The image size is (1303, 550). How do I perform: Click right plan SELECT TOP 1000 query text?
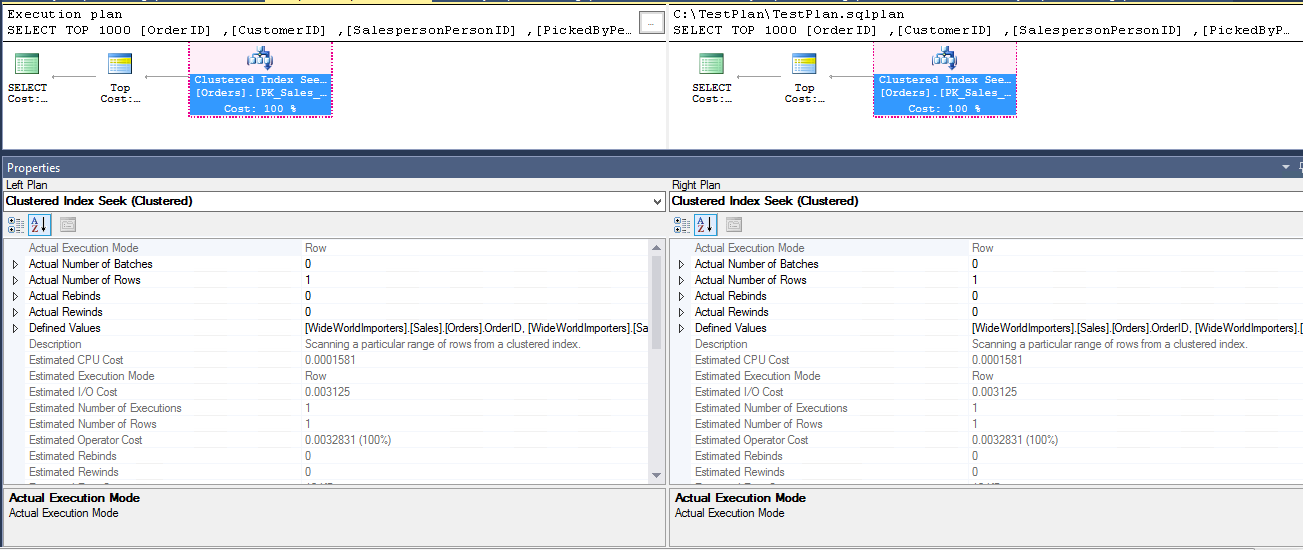coord(980,30)
